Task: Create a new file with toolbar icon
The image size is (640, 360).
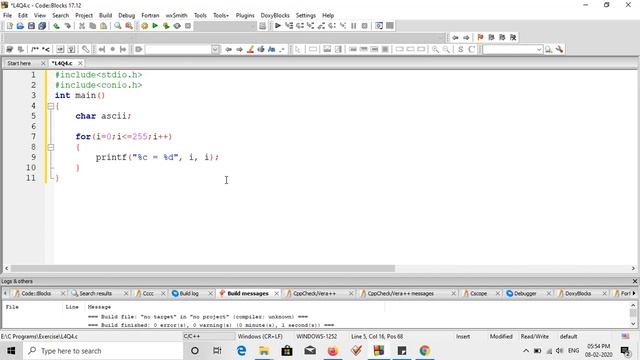Action: coord(9,26)
